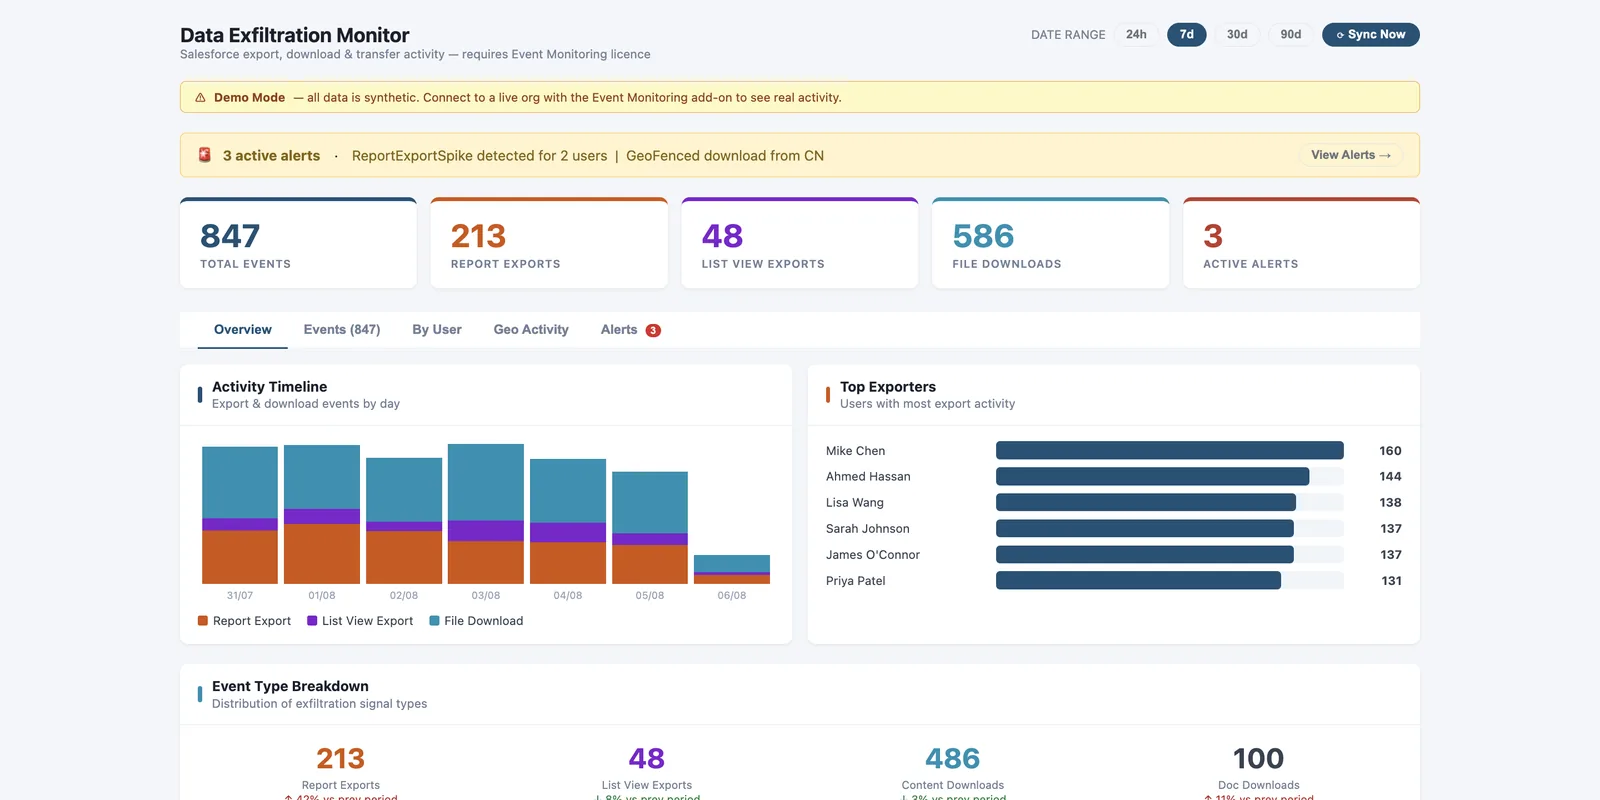Click the 02/08 timeline bar
The width and height of the screenshot is (1600, 800).
pyautogui.click(x=404, y=521)
